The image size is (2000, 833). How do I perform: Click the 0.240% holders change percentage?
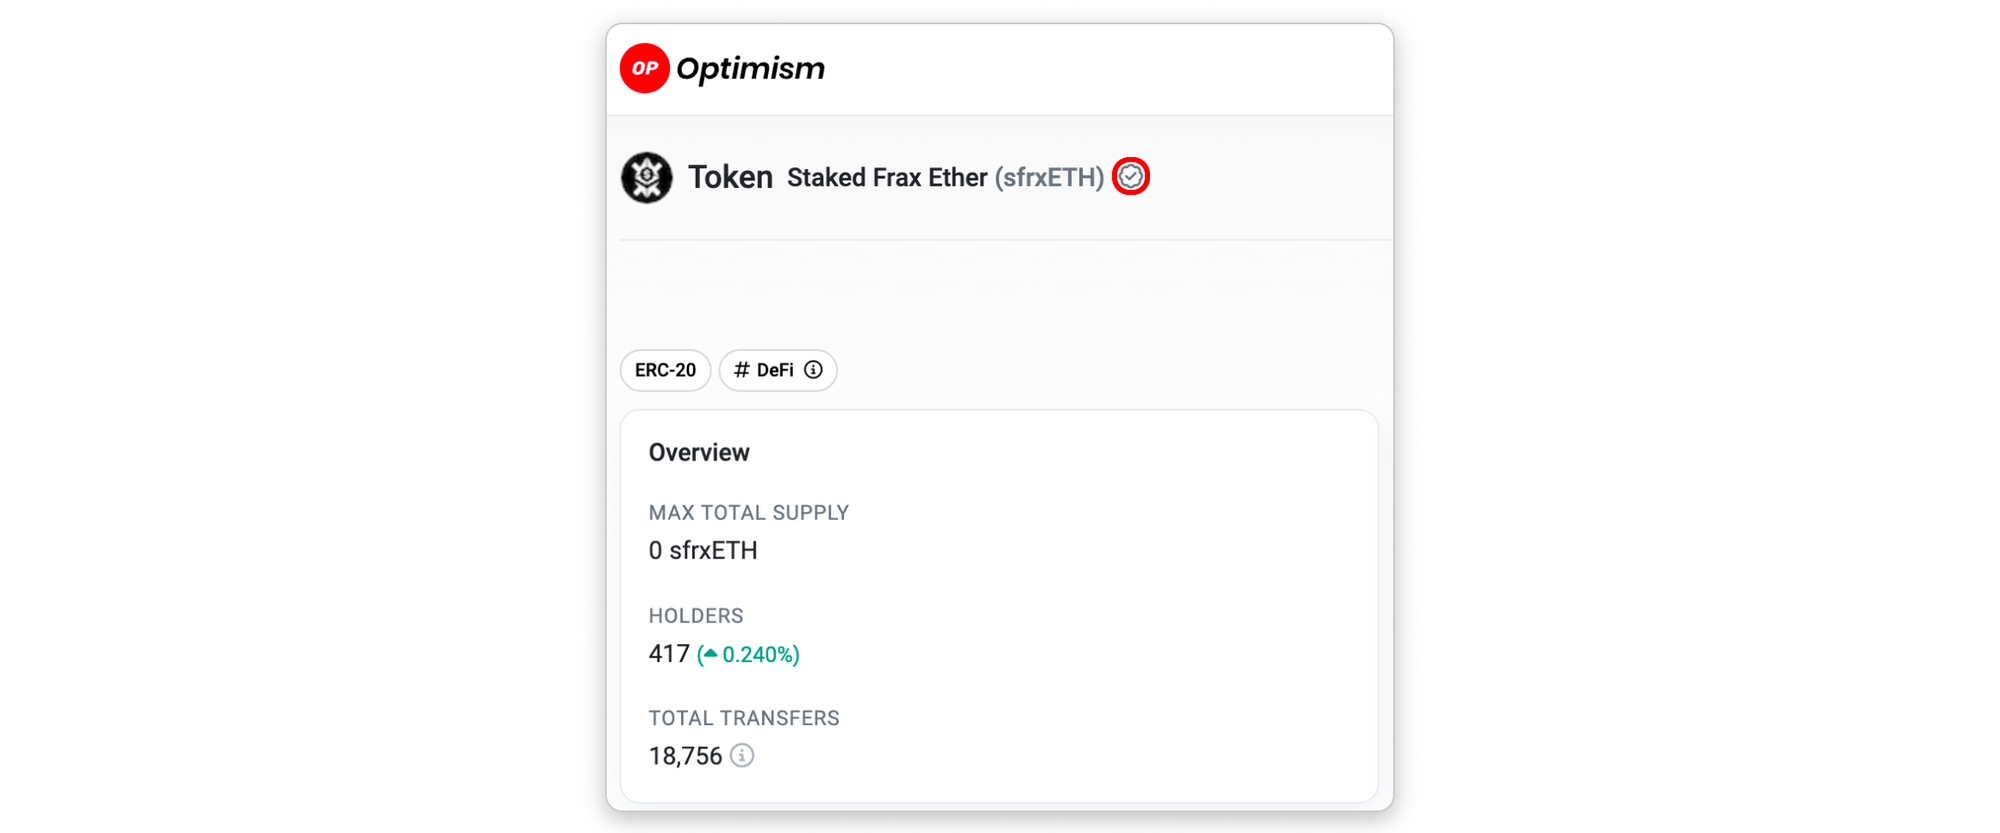click(759, 655)
